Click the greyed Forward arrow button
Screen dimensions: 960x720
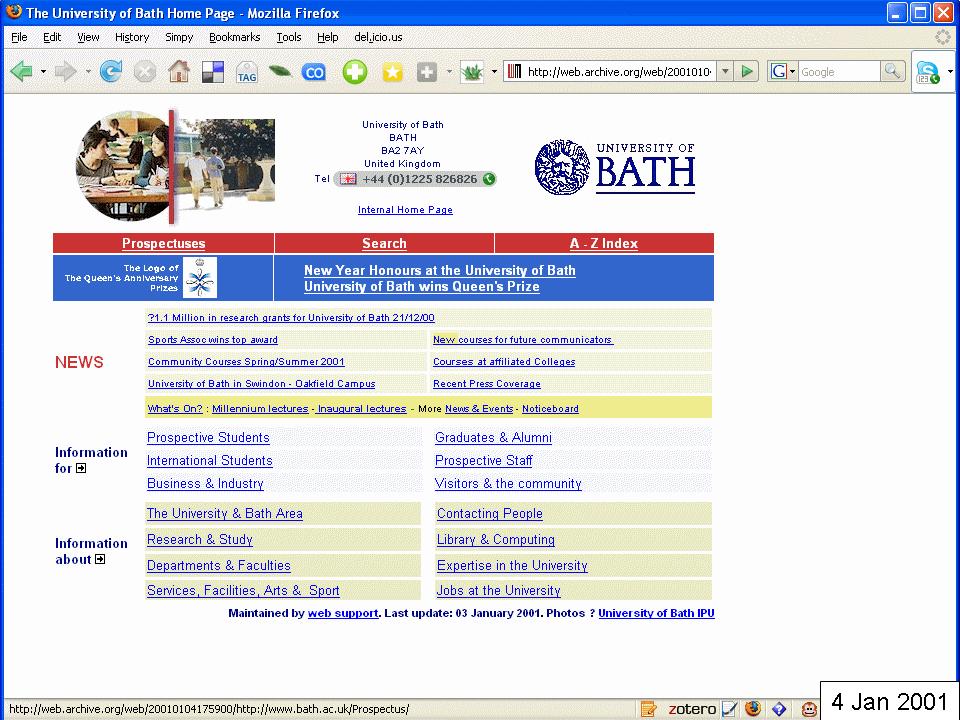coord(65,72)
